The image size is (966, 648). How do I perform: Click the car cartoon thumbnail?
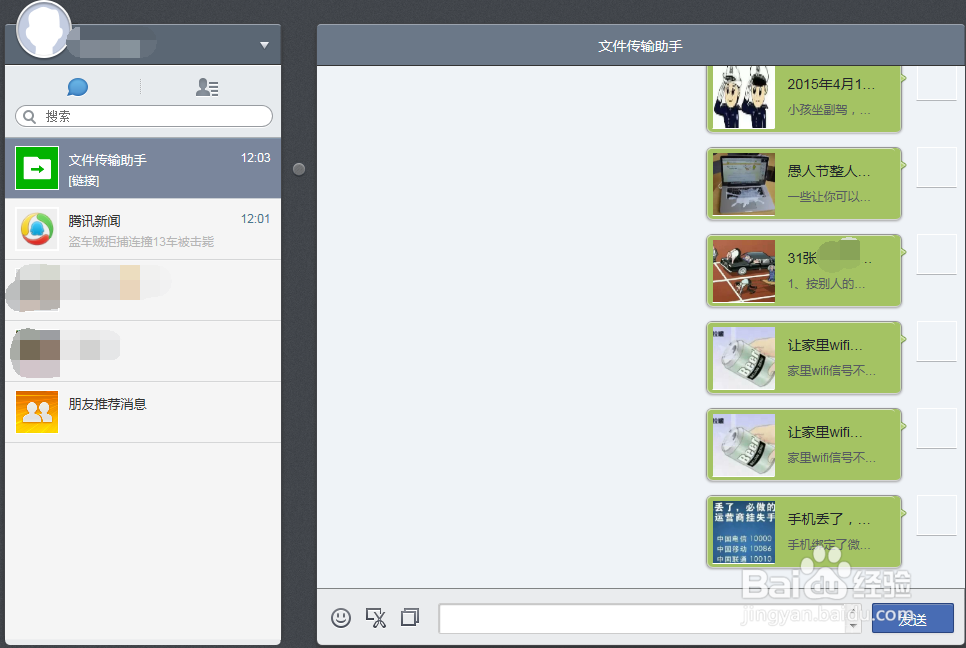[744, 271]
